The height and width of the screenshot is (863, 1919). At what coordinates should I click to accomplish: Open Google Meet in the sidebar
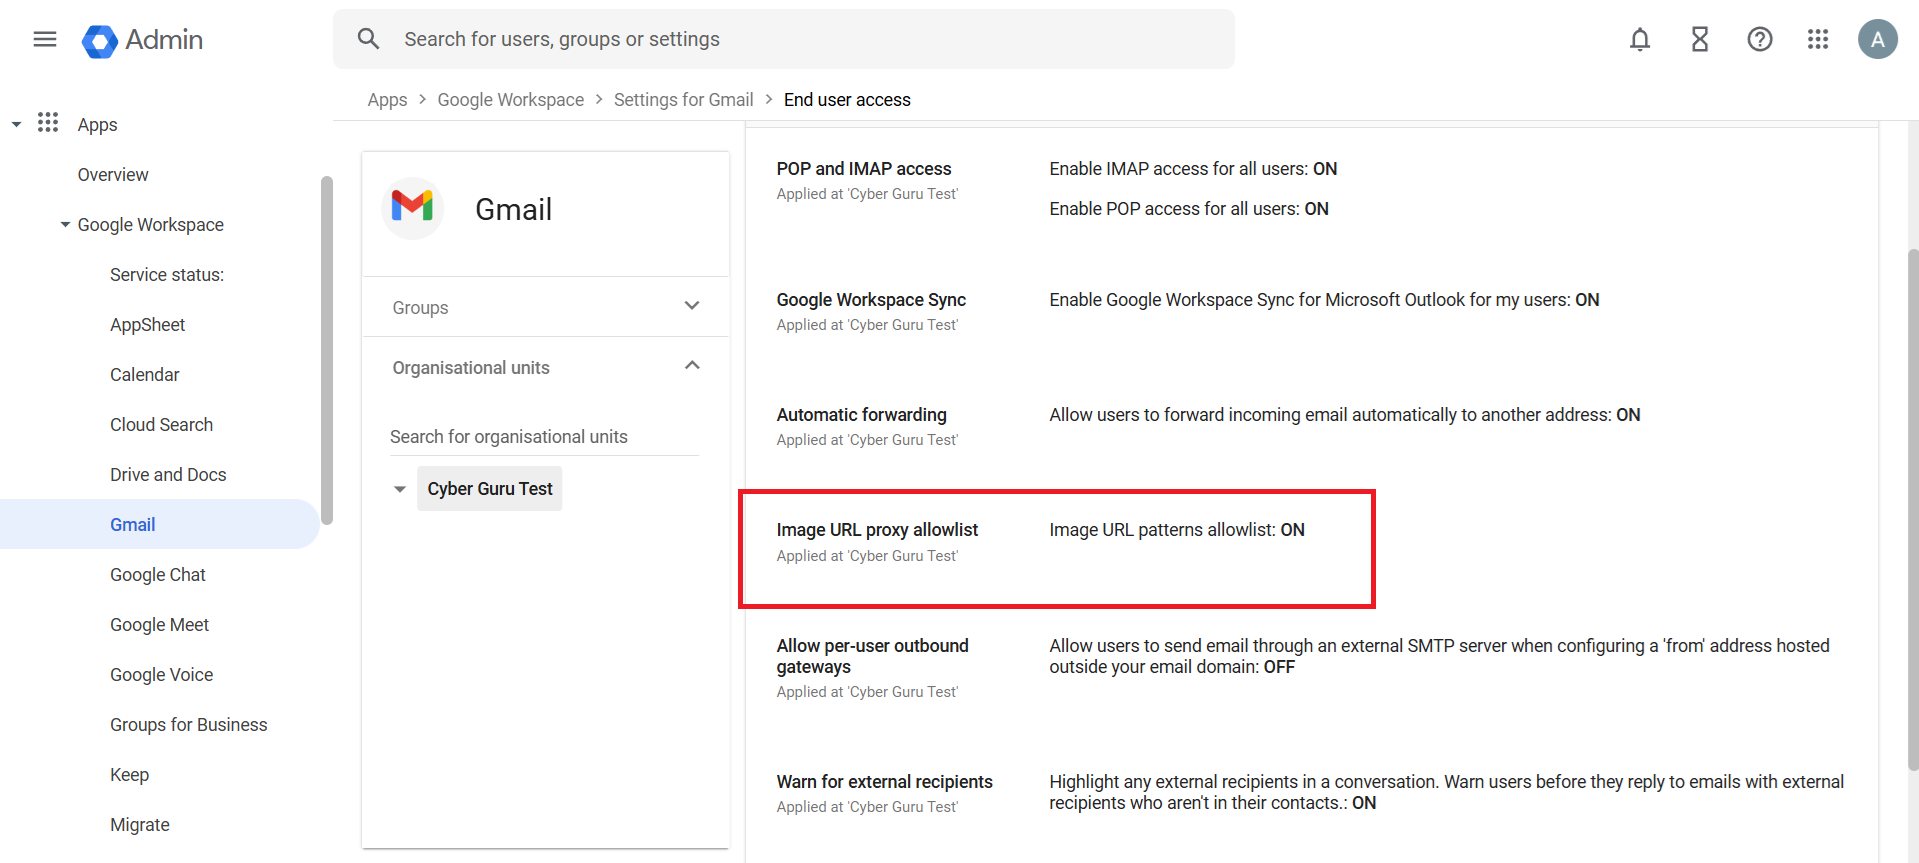[x=160, y=625]
